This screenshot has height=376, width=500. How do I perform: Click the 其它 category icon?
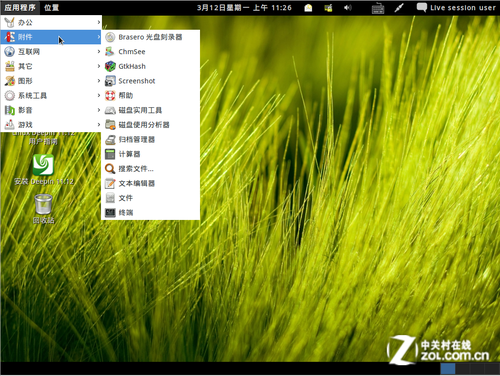(10, 66)
